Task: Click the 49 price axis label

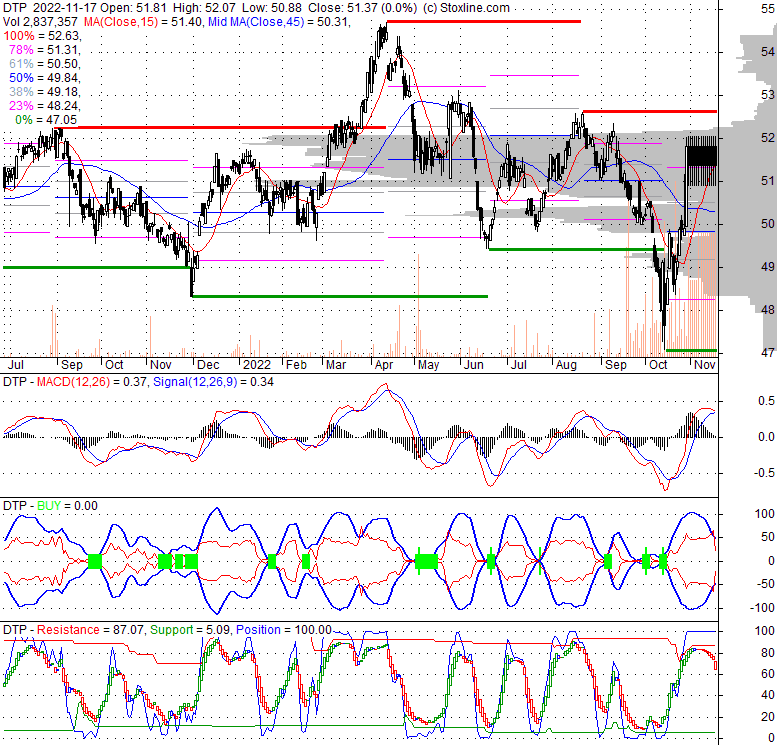Action: click(768, 266)
